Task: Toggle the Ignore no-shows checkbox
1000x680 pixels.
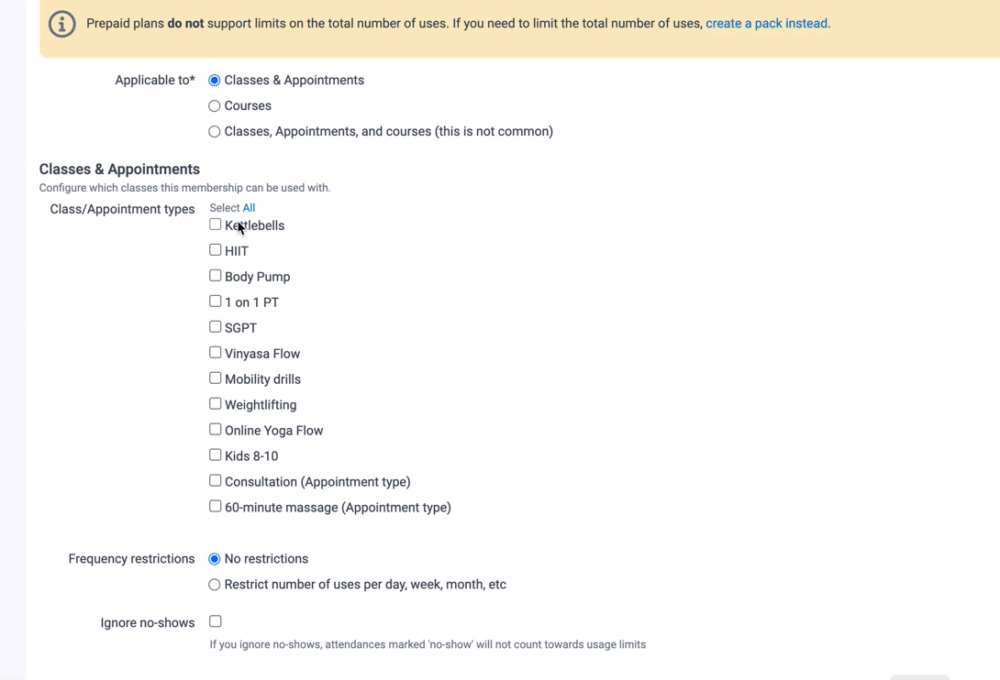Action: point(215,622)
